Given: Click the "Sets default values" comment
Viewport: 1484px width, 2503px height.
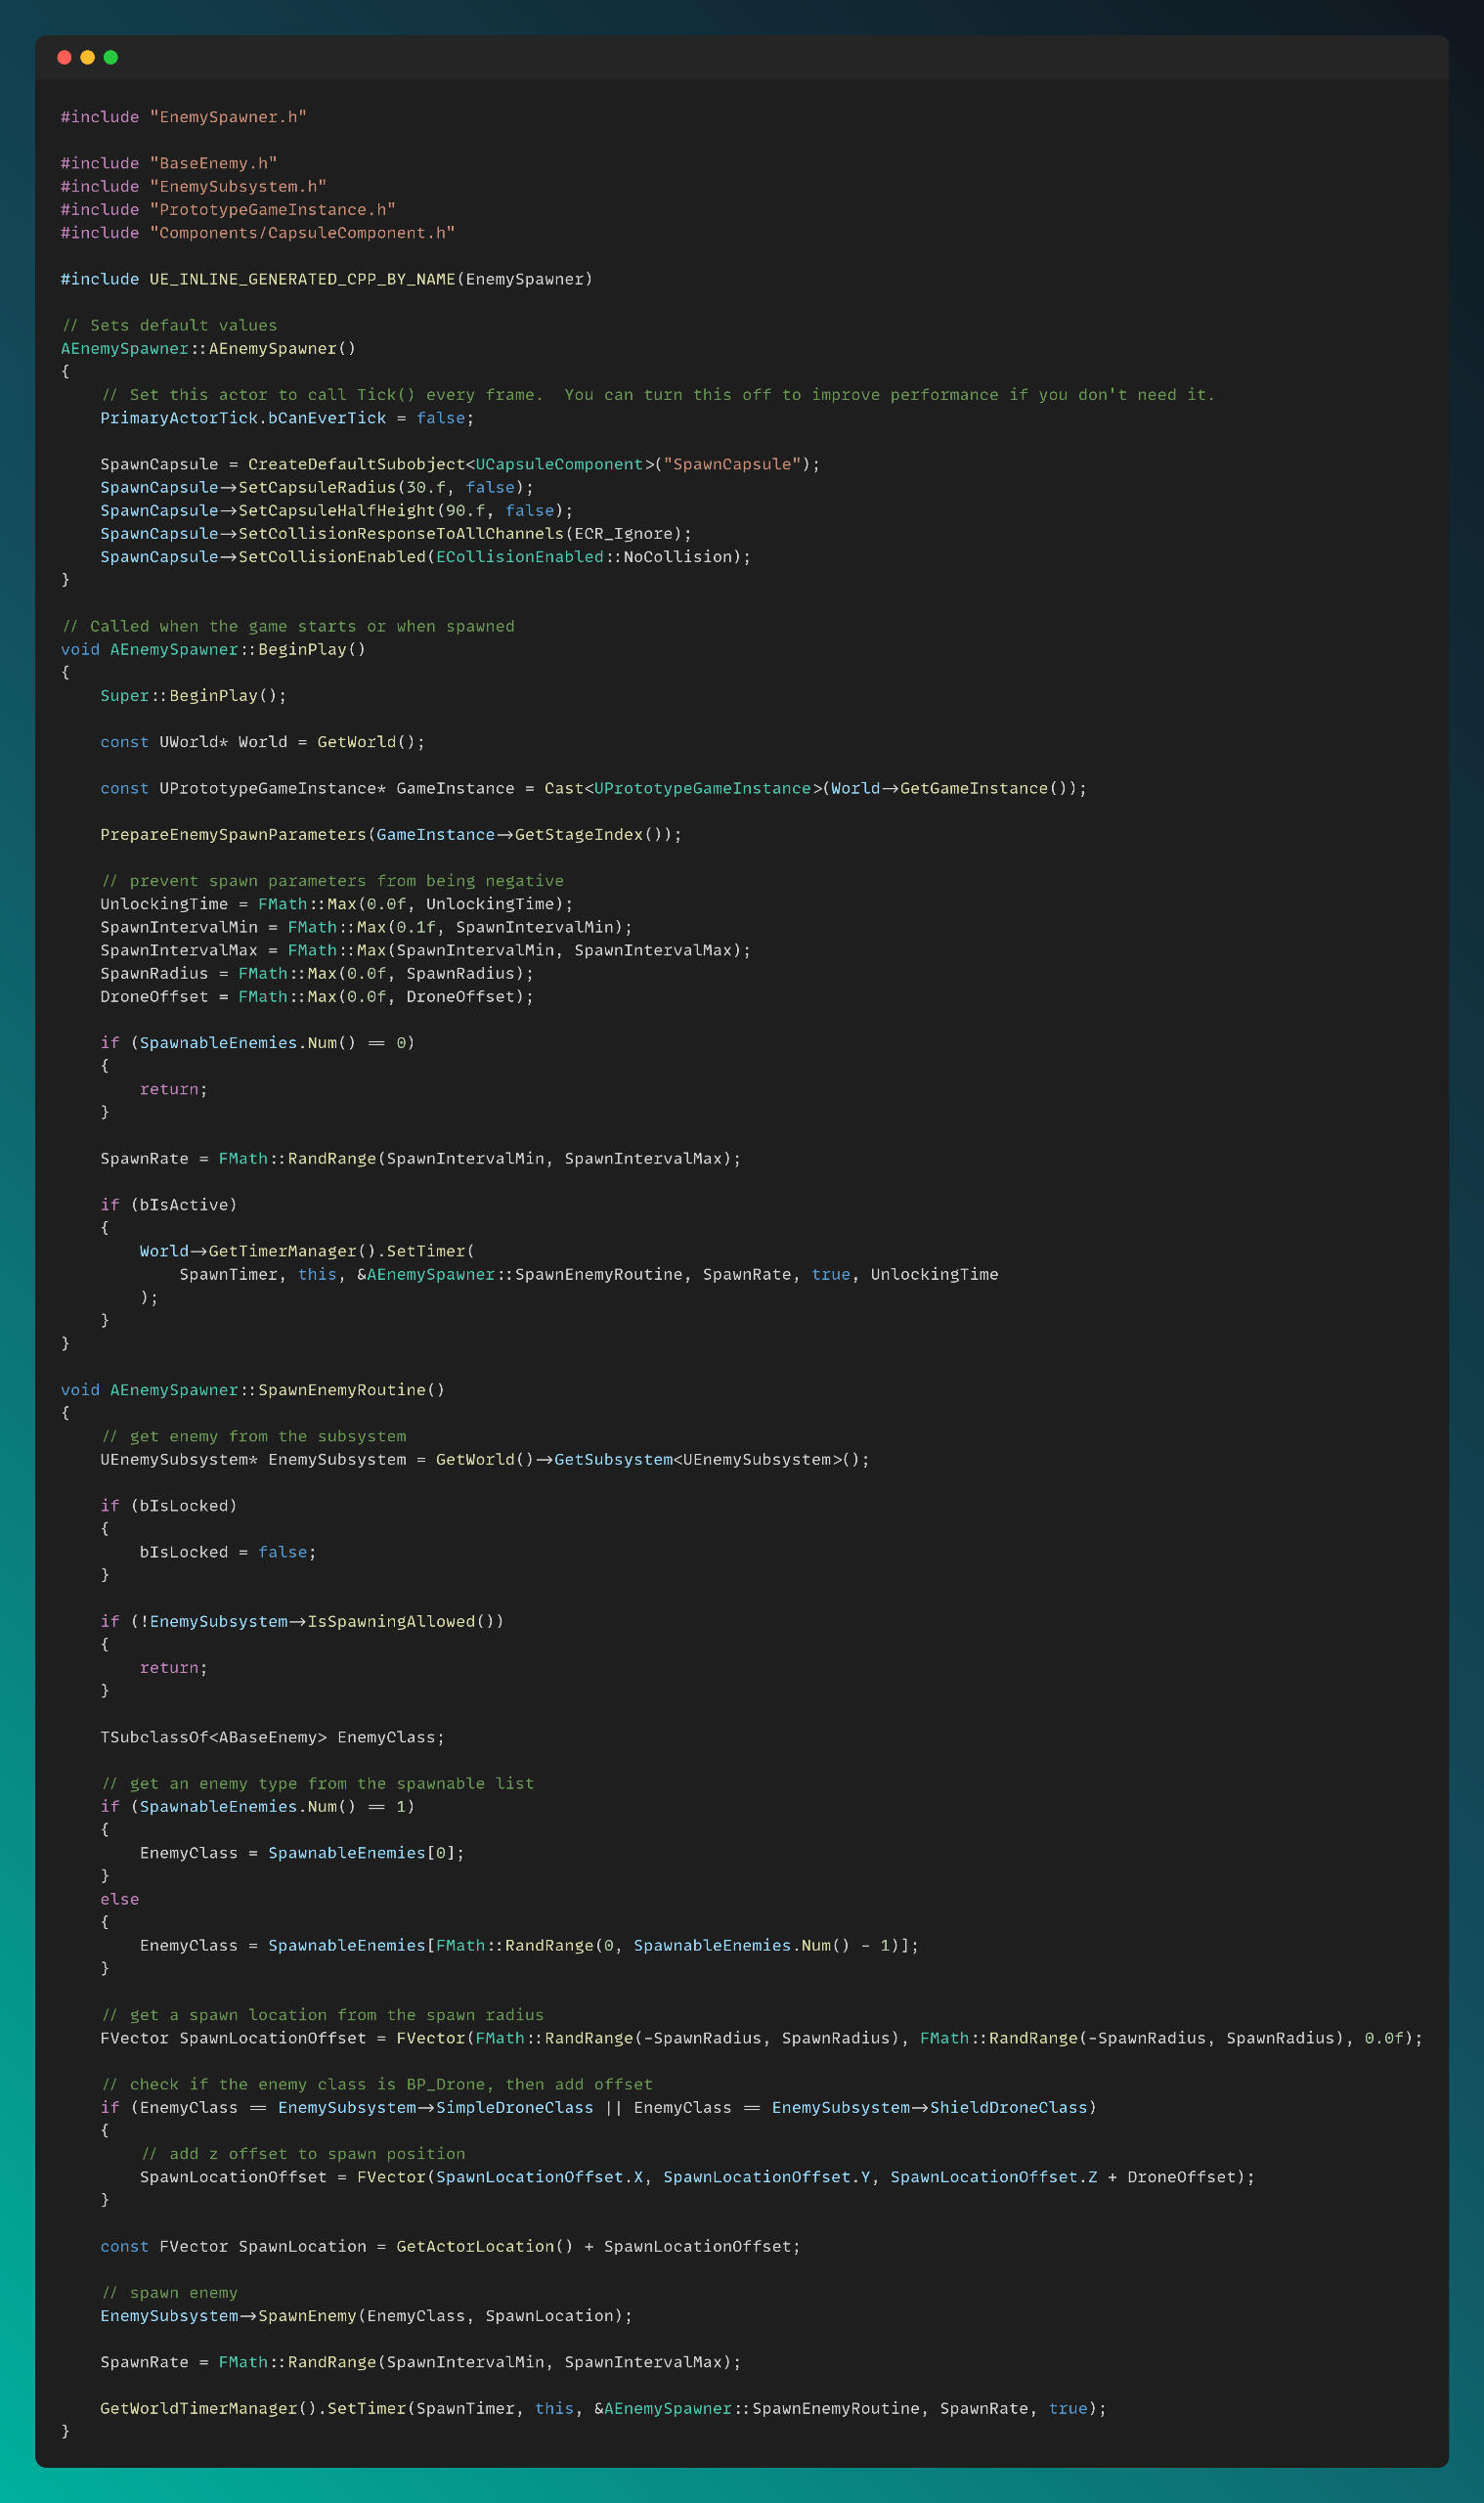Looking at the screenshot, I should point(169,325).
